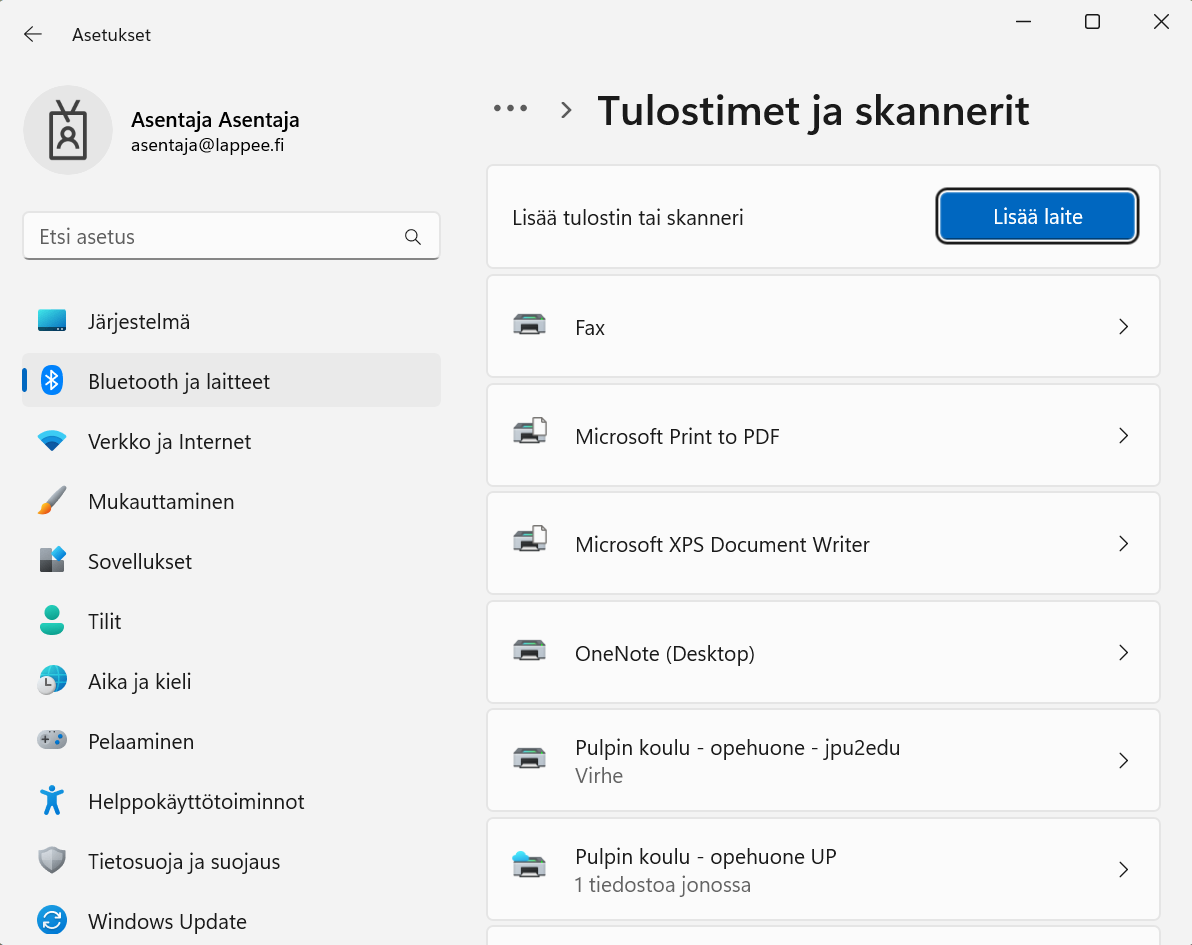
Task: Click the OneNote (Desktop) printer icon
Action: (x=529, y=651)
